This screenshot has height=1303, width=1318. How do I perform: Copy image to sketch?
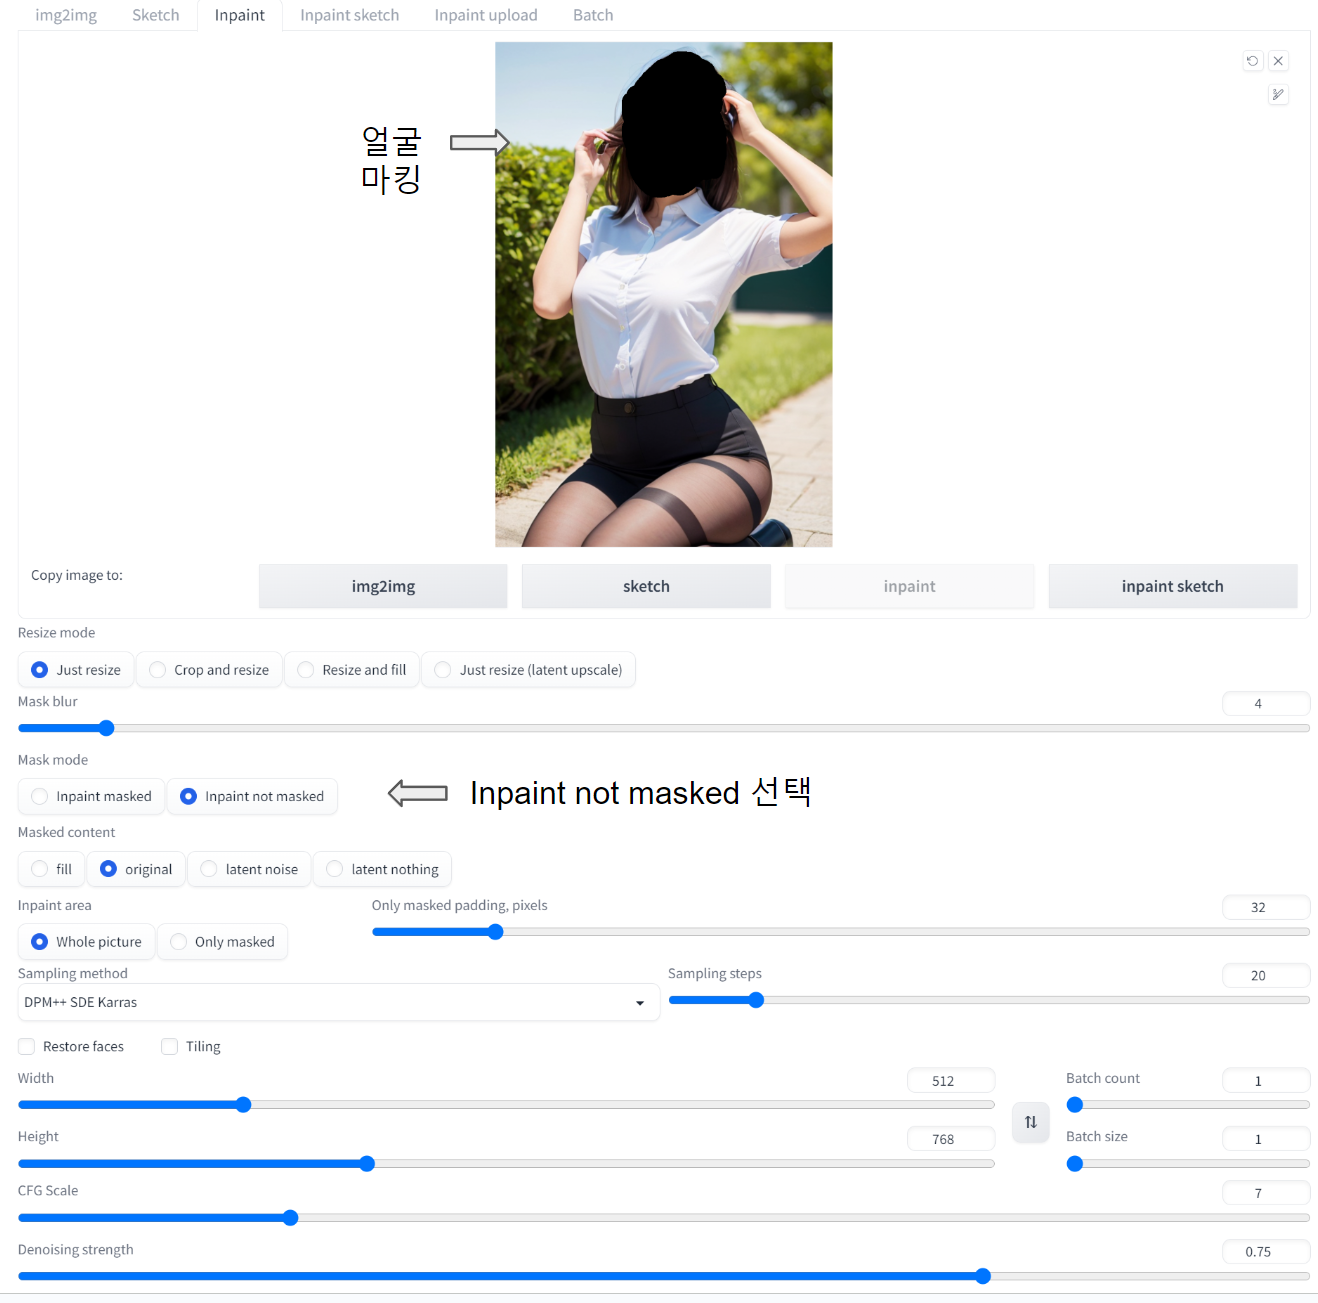646,586
